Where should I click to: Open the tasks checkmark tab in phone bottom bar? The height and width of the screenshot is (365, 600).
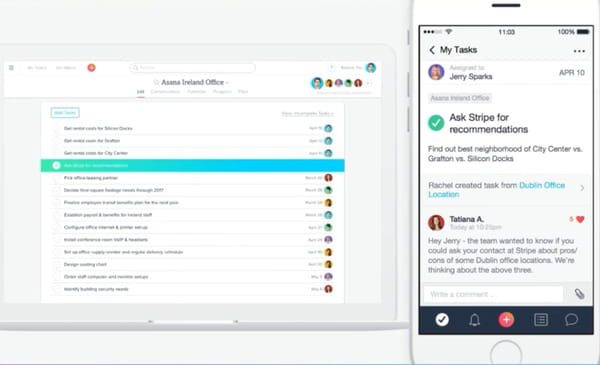click(442, 319)
